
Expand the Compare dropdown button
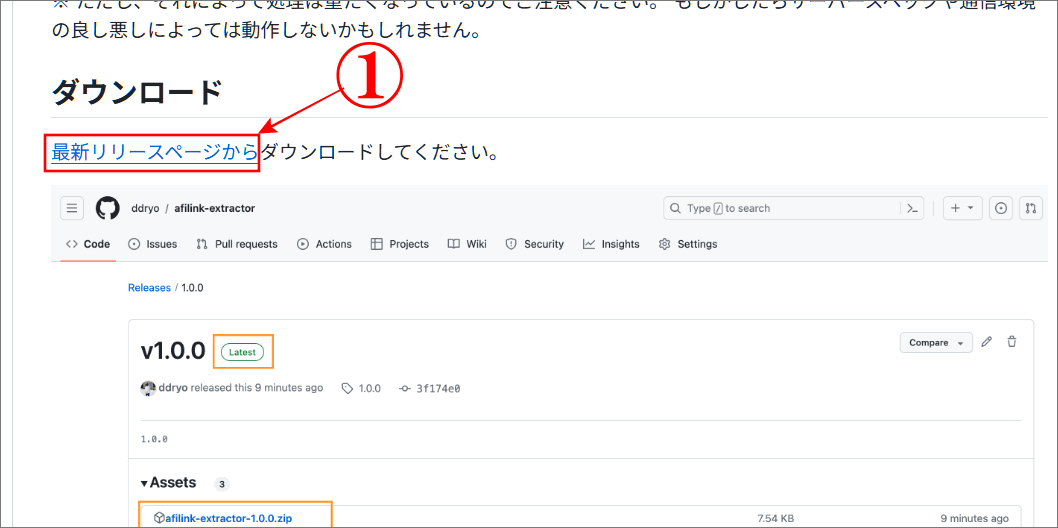point(935,342)
